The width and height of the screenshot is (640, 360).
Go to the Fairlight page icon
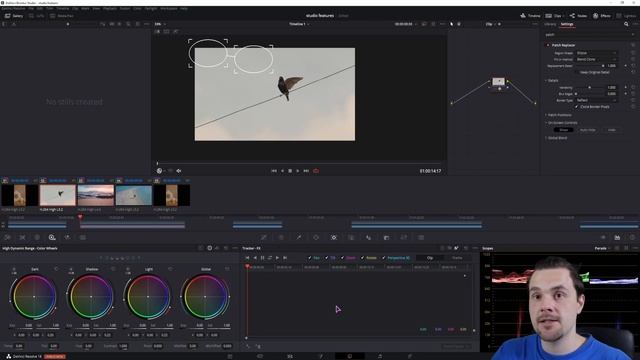pos(380,356)
